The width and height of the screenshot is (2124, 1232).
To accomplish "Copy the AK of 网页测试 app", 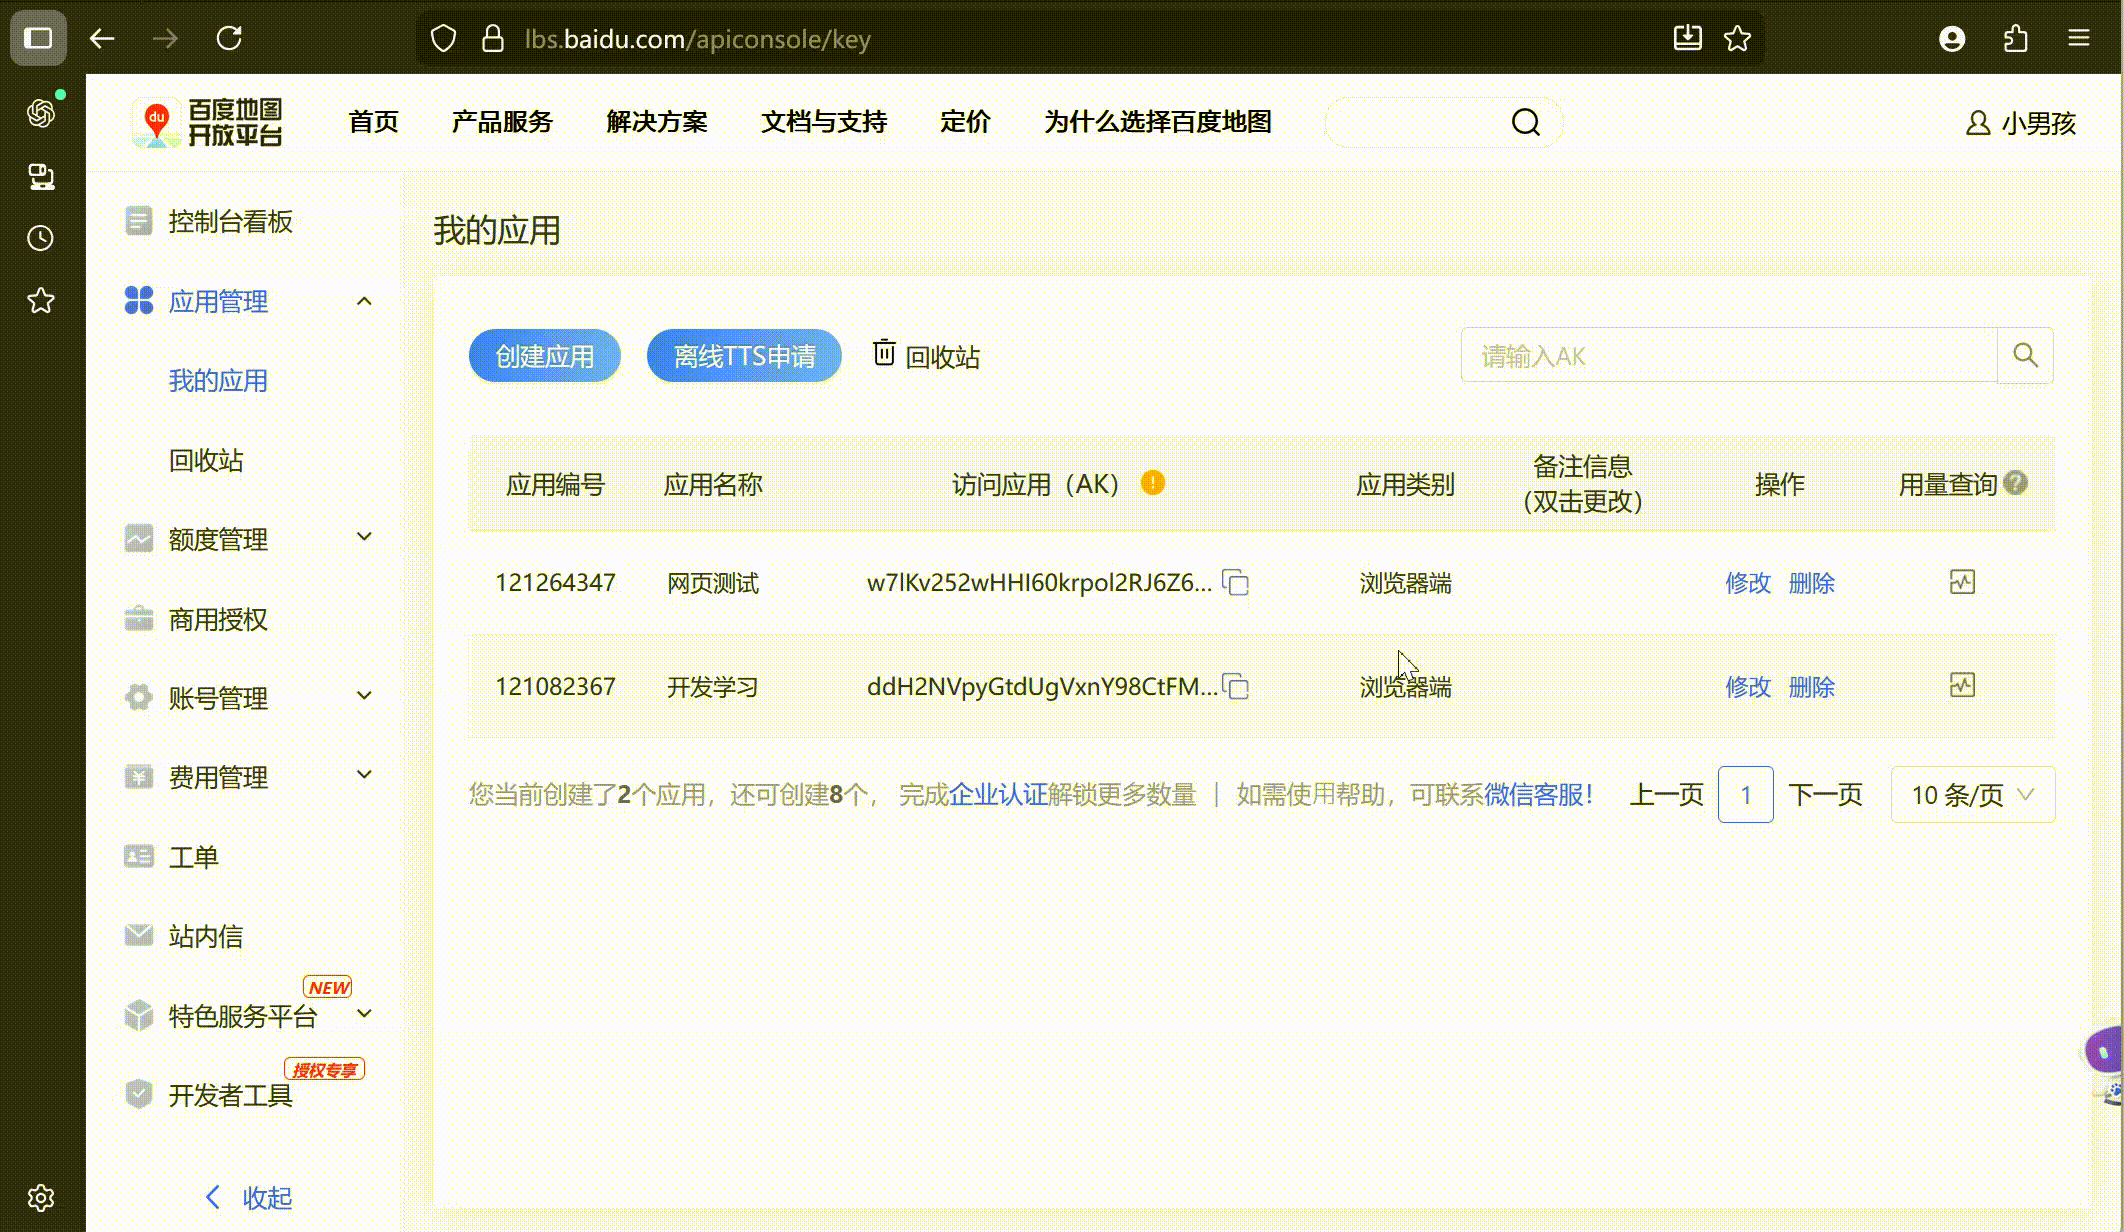I will click(1236, 583).
